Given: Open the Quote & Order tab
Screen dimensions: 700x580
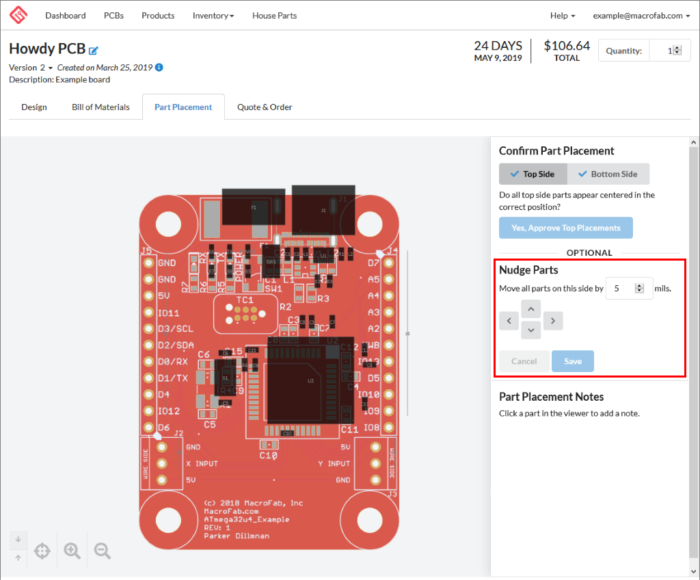Looking at the screenshot, I should (264, 107).
